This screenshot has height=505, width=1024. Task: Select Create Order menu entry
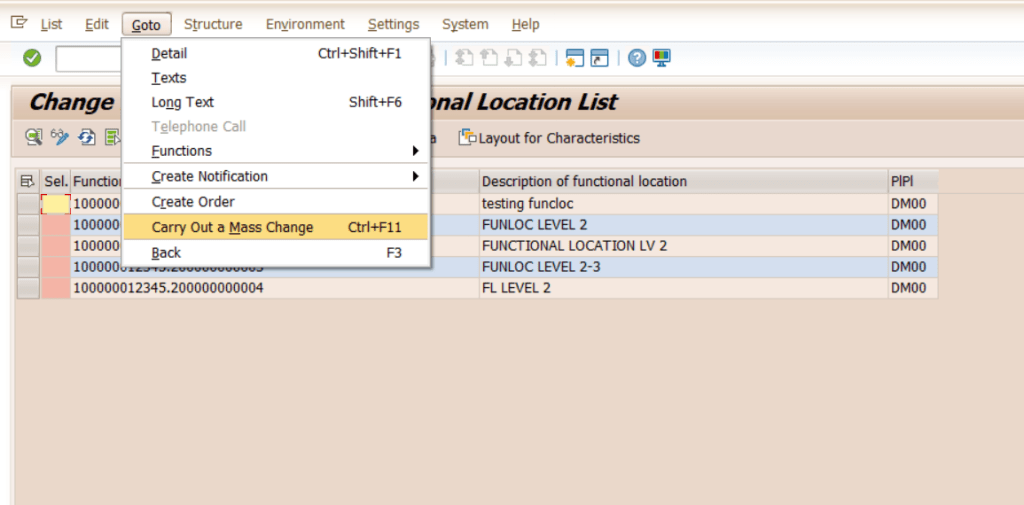click(193, 202)
